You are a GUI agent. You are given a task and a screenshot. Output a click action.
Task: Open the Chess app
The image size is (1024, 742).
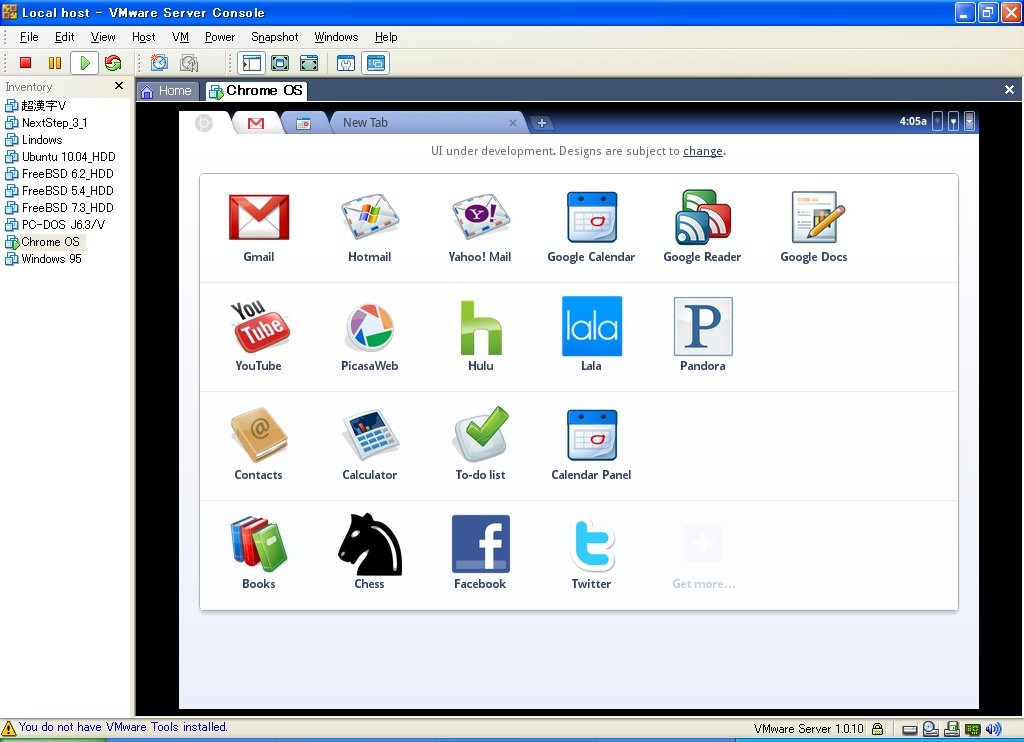(370, 544)
